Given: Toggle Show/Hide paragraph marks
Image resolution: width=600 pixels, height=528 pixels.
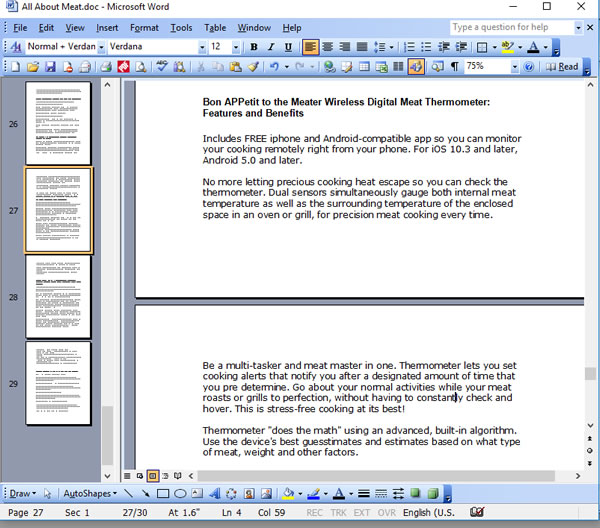Looking at the screenshot, I should pos(455,67).
